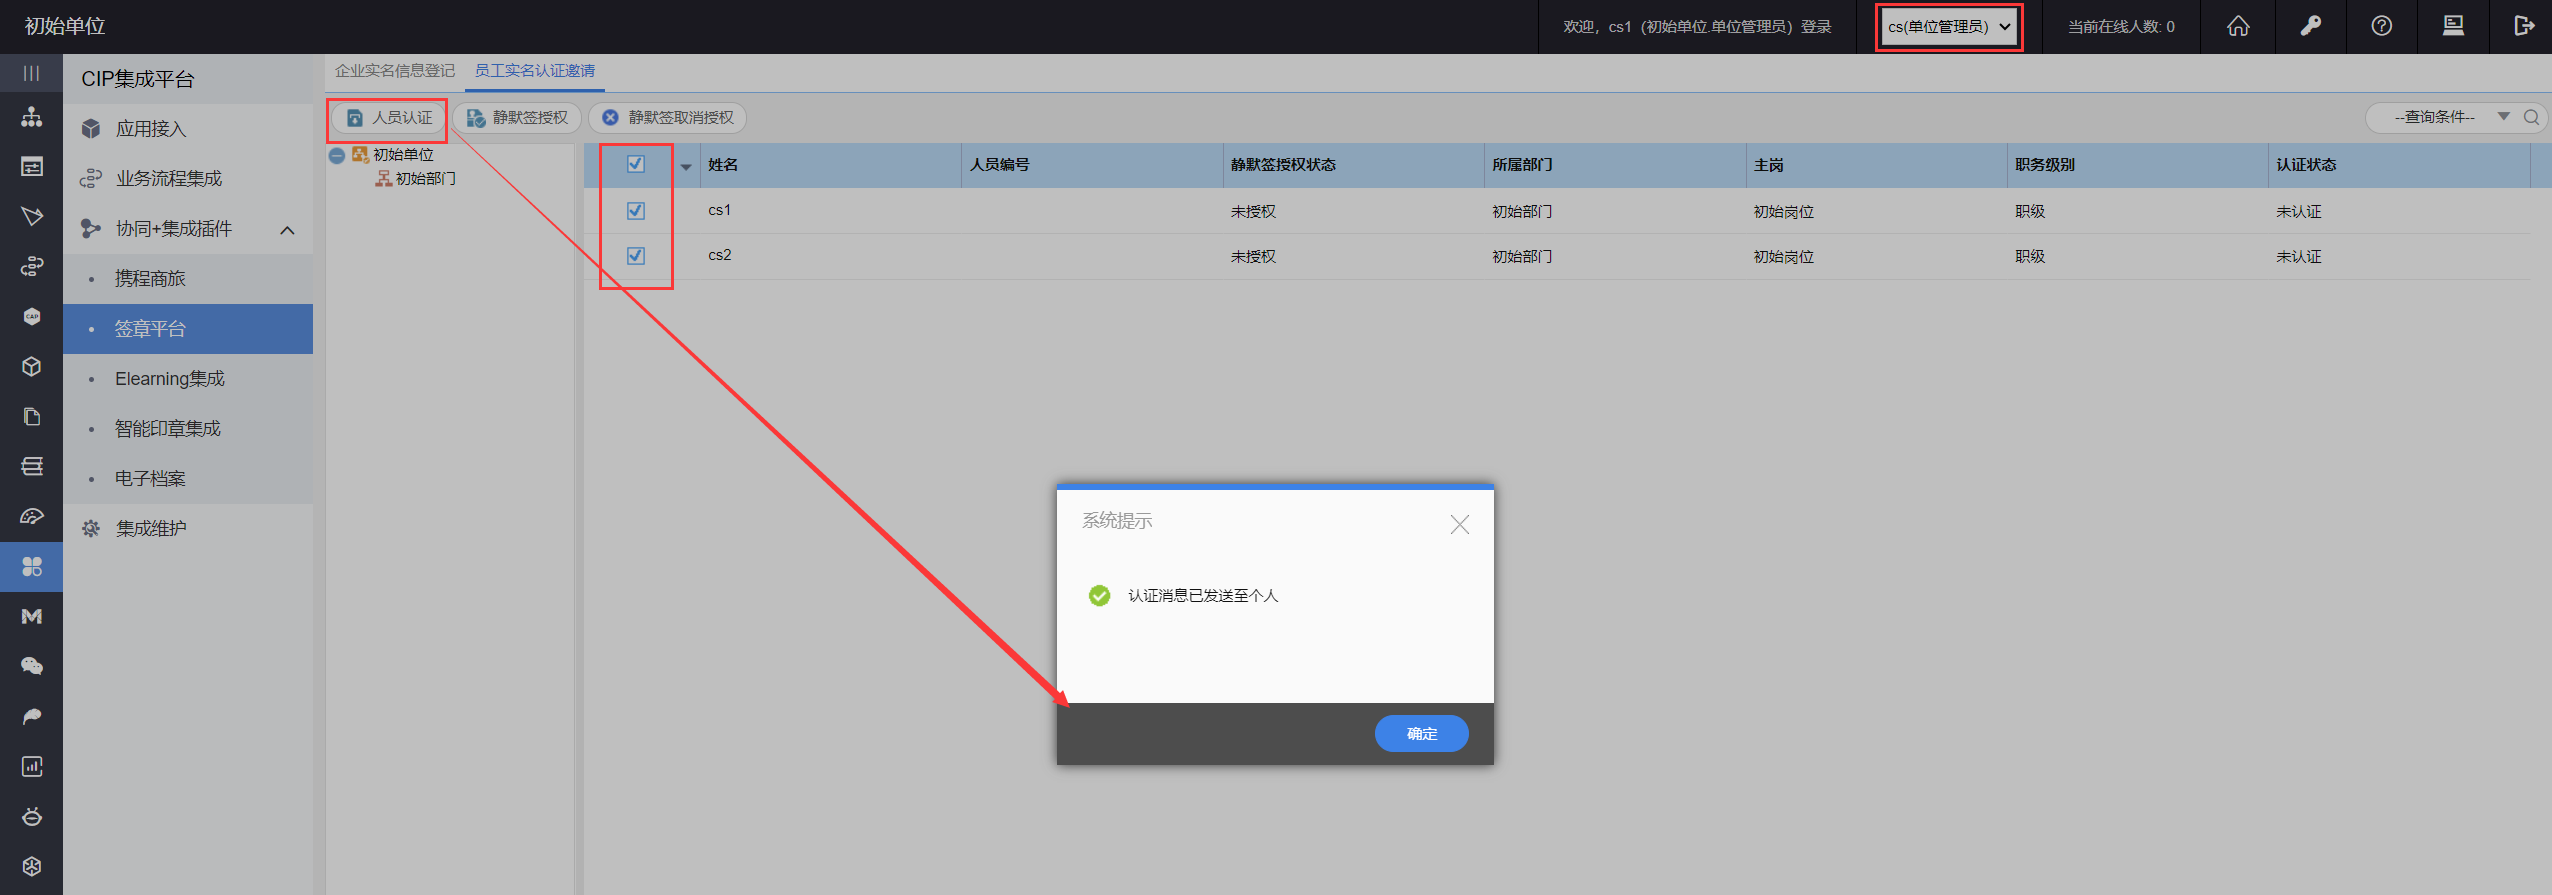Collapse the 协同+集成插件 menu chevron
Viewport: 2552px width, 895px height.
287,230
